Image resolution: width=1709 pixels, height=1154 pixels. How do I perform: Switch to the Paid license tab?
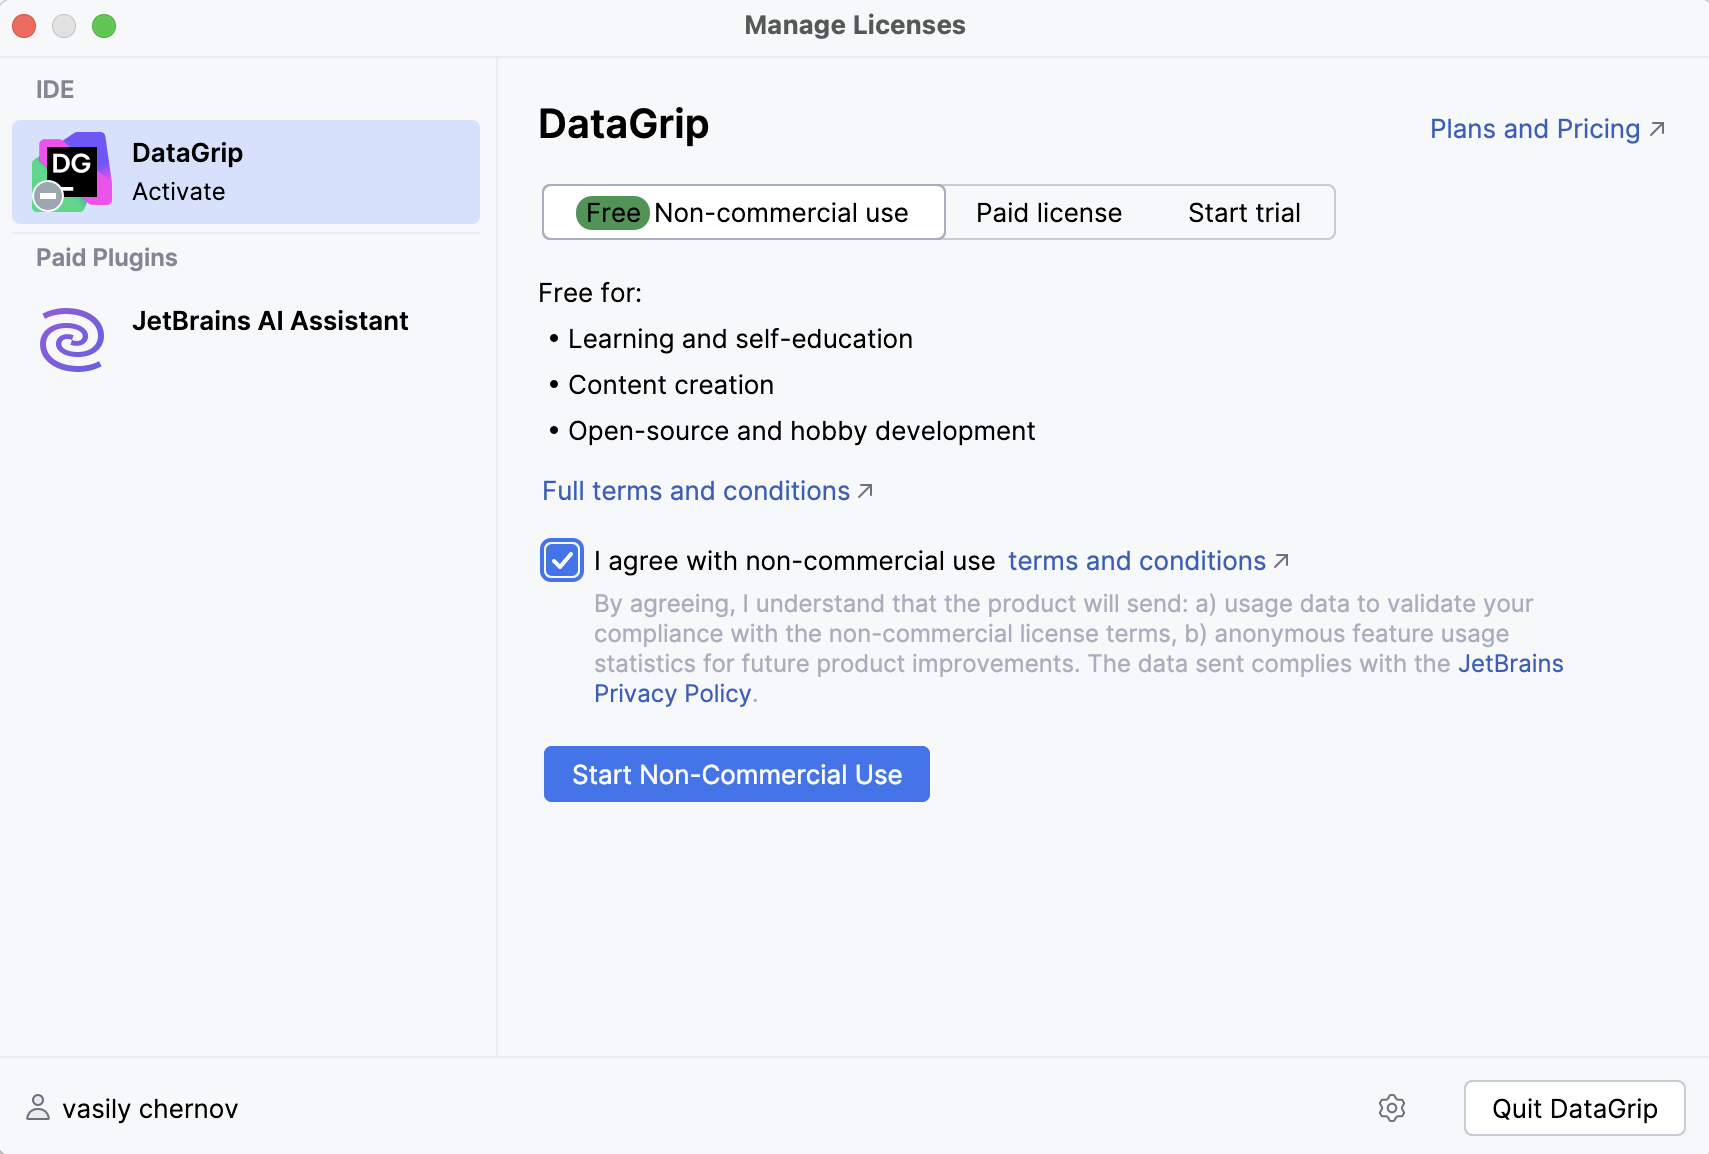pos(1048,212)
